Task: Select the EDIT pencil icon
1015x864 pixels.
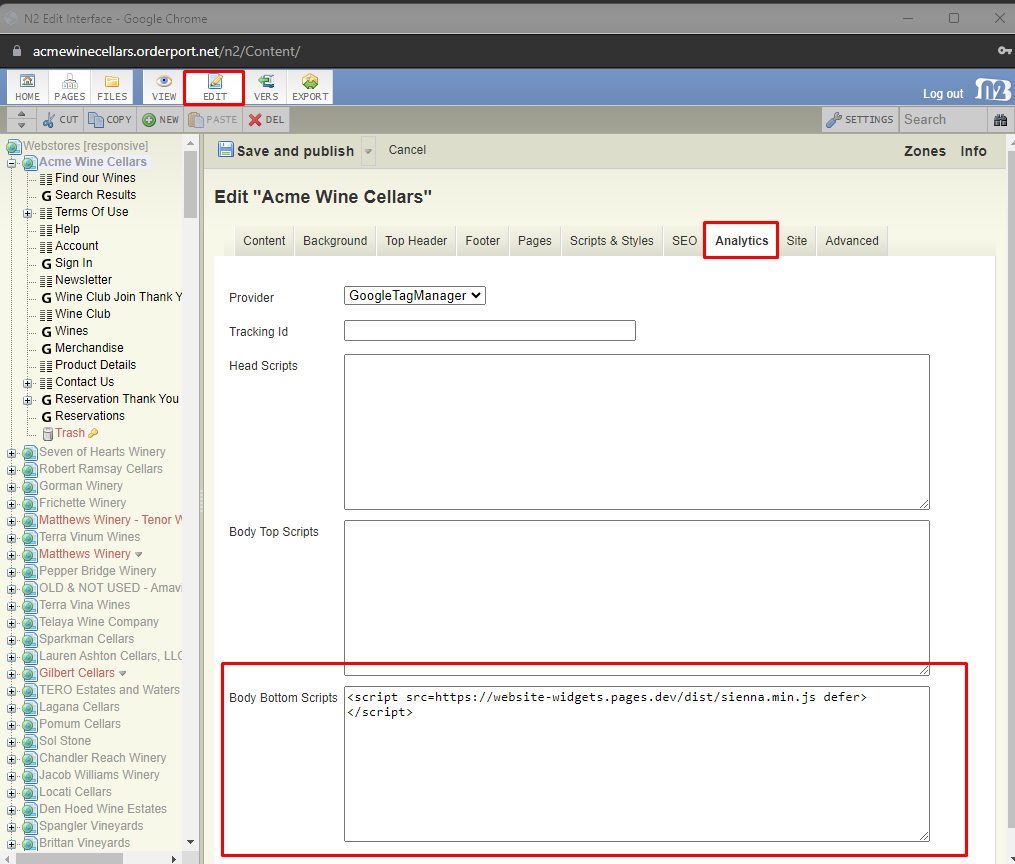Action: point(215,87)
